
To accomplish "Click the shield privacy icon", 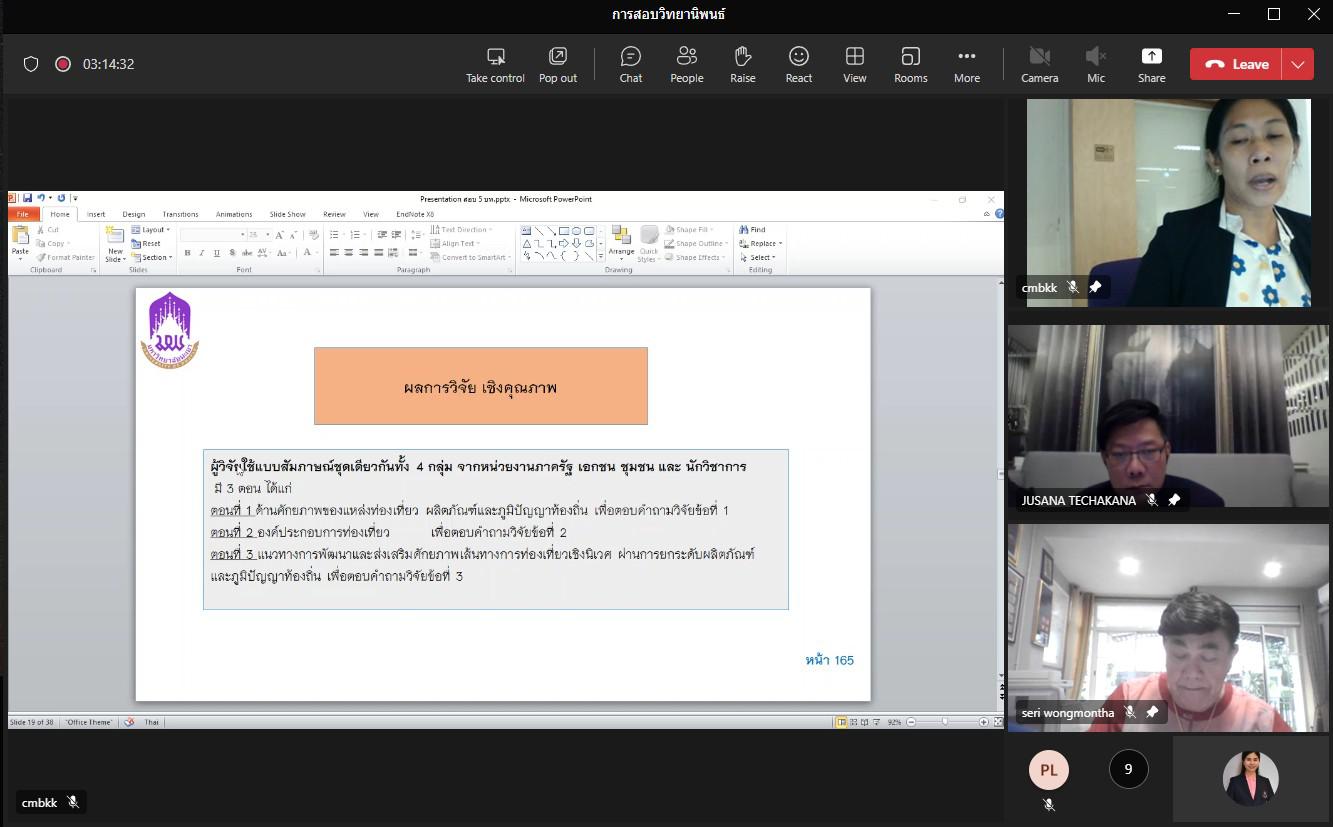I will pos(31,64).
